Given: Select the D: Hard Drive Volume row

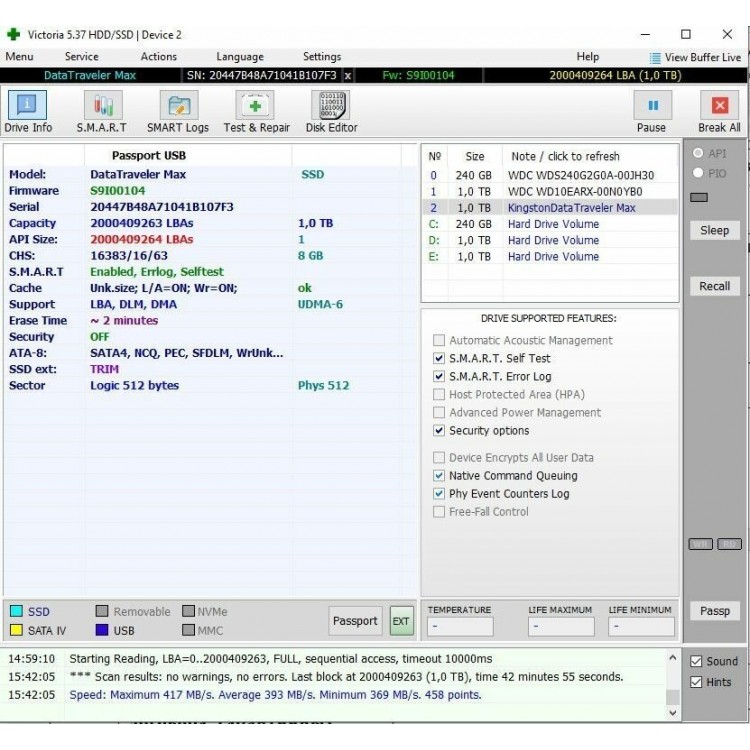Looking at the screenshot, I should coord(550,241).
